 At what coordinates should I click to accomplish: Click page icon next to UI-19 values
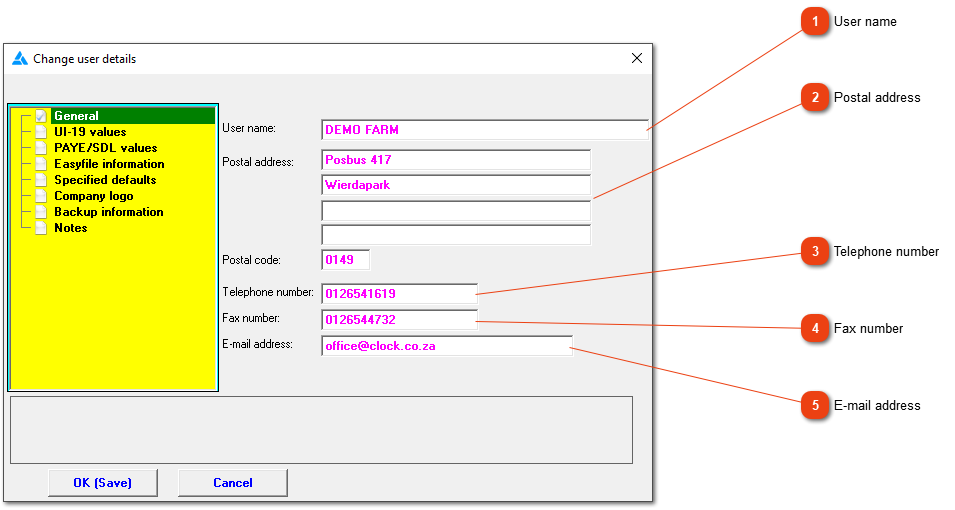pos(41,132)
